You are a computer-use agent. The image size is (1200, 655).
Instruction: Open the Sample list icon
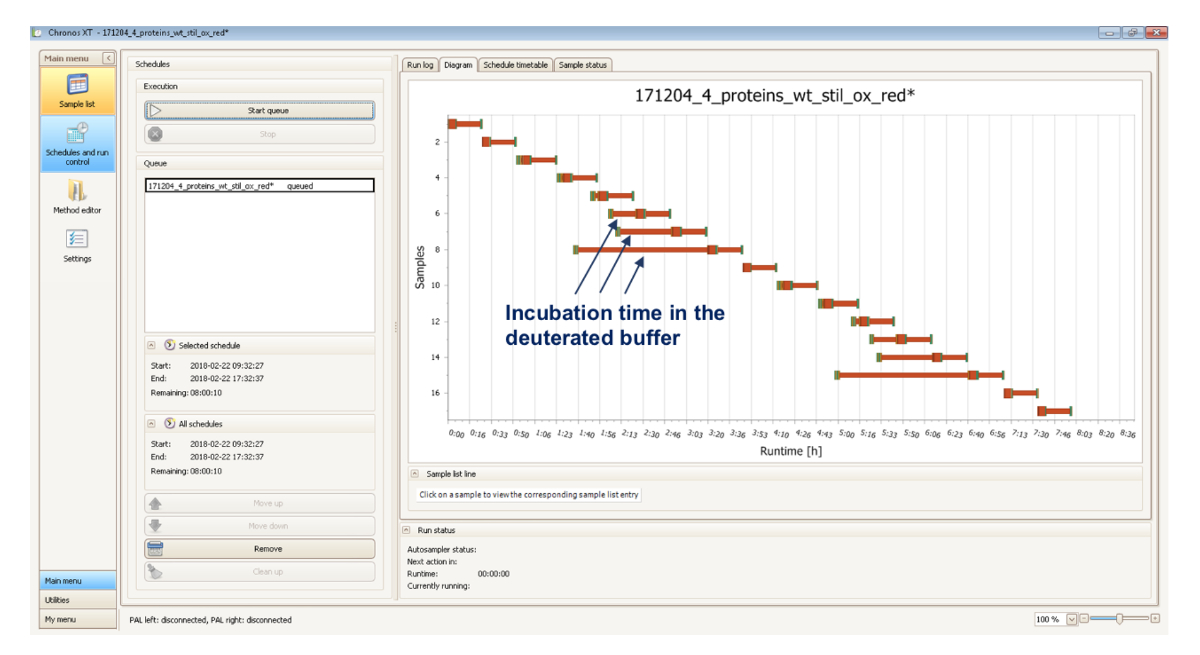click(77, 90)
